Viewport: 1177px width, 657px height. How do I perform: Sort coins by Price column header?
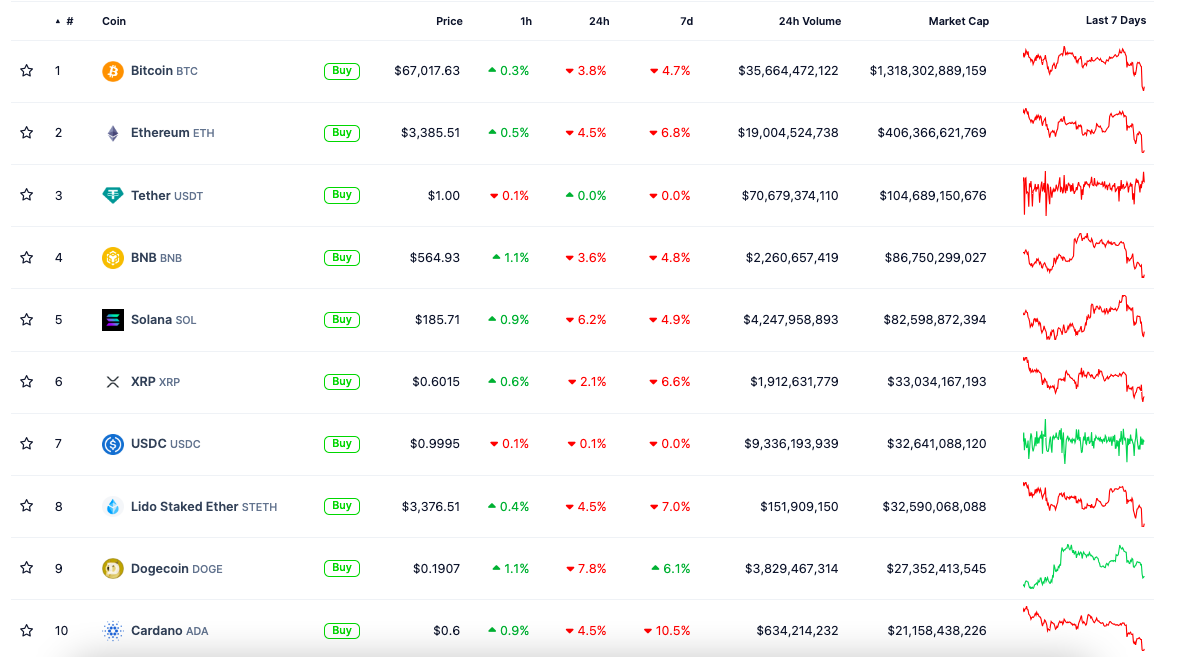click(x=449, y=21)
